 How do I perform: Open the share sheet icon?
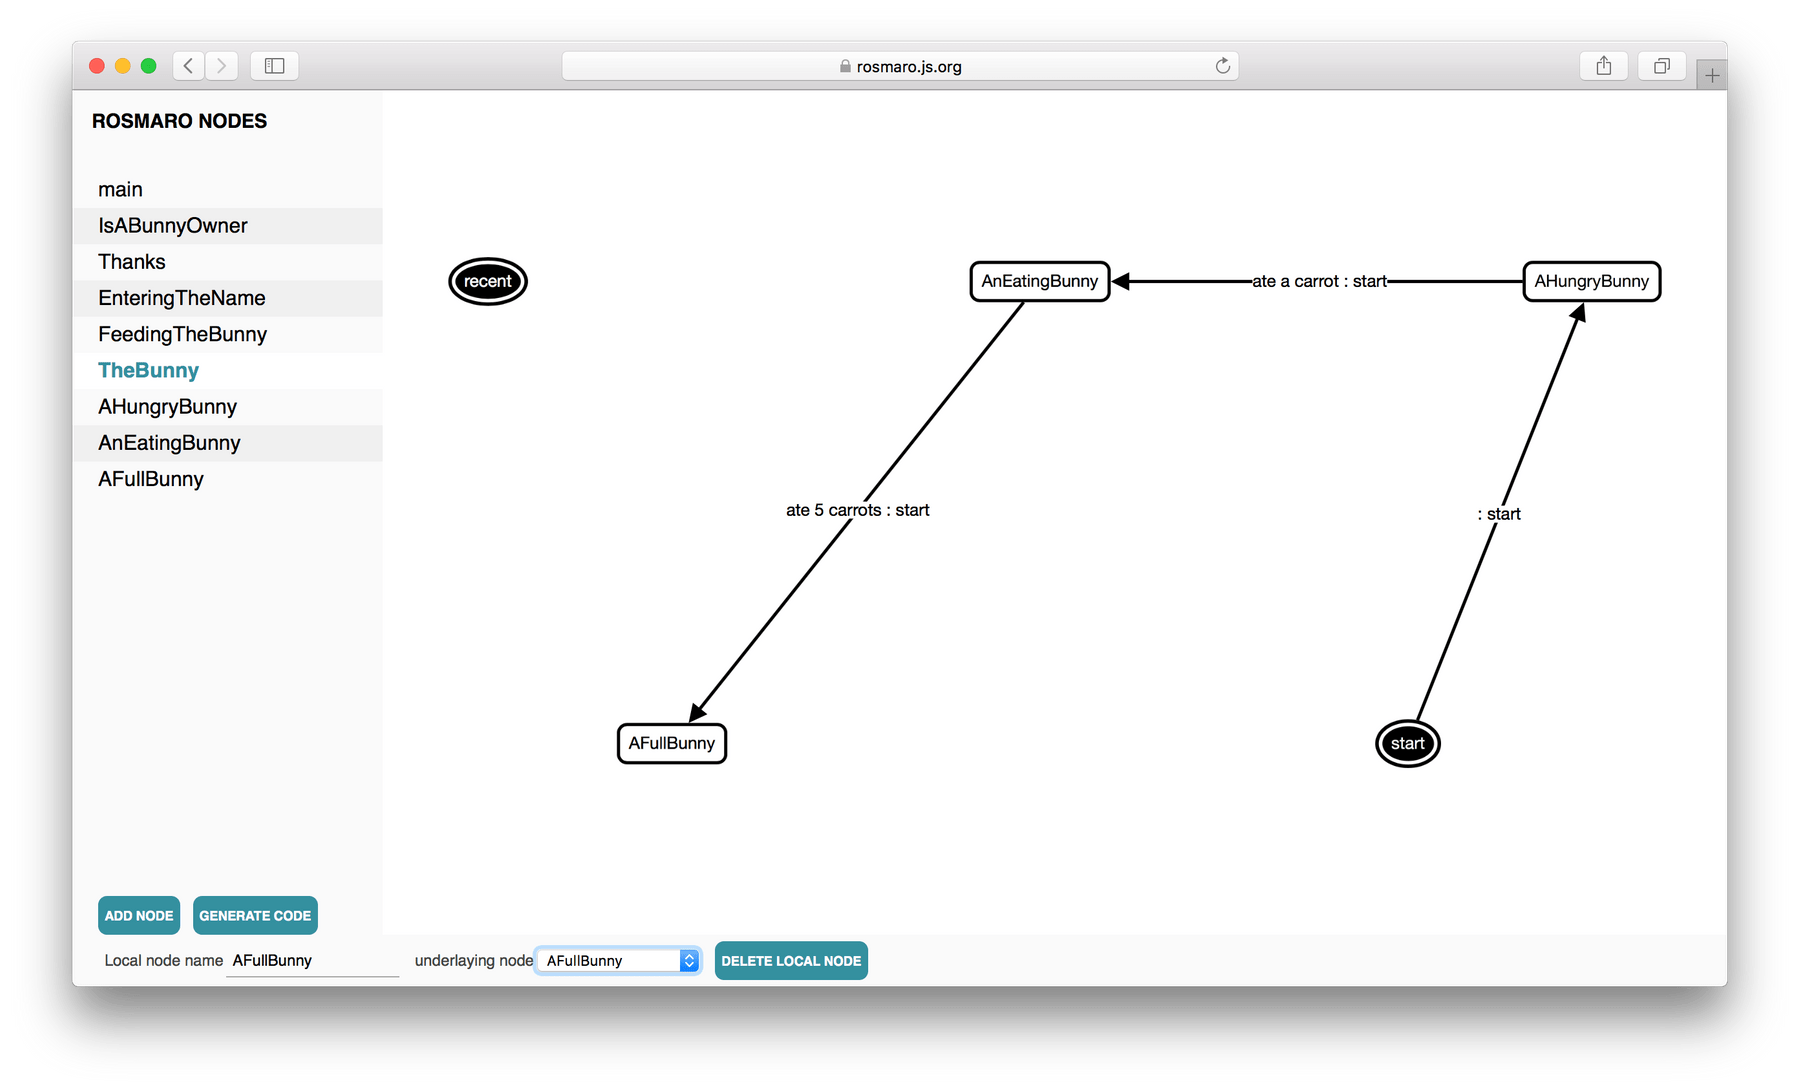pyautogui.click(x=1604, y=65)
